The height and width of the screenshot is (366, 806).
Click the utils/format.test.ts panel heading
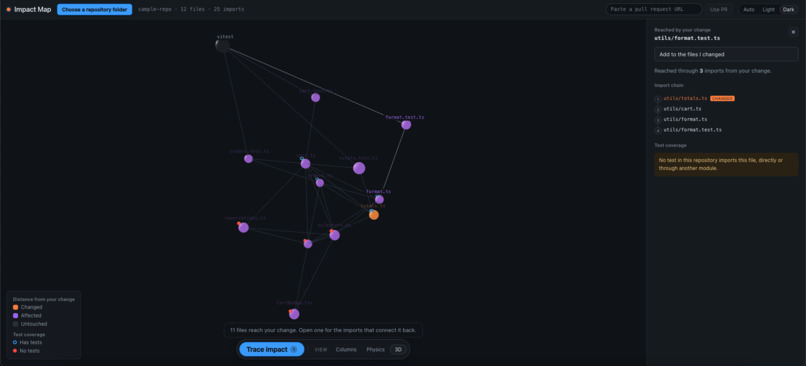pos(687,38)
